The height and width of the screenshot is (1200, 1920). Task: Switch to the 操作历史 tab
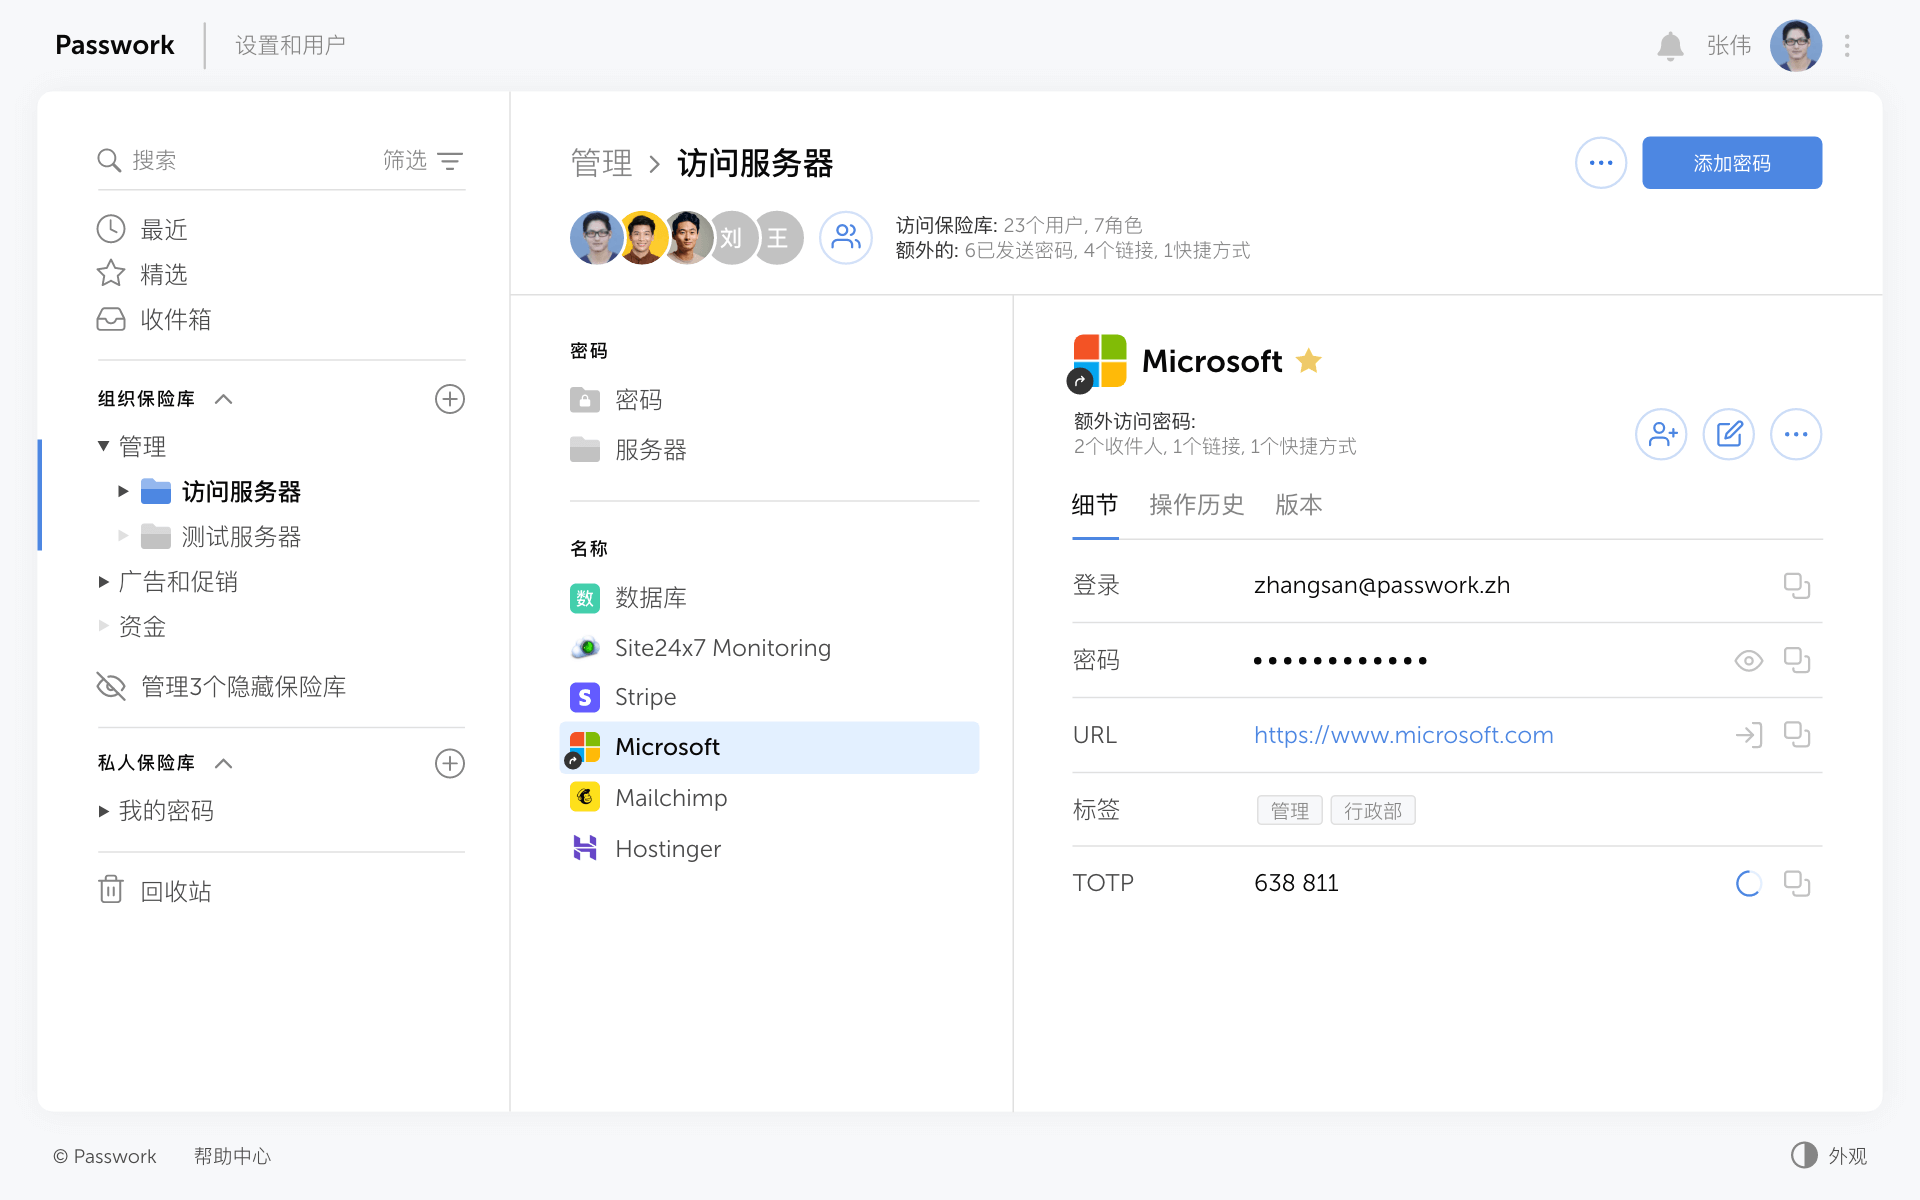point(1197,505)
